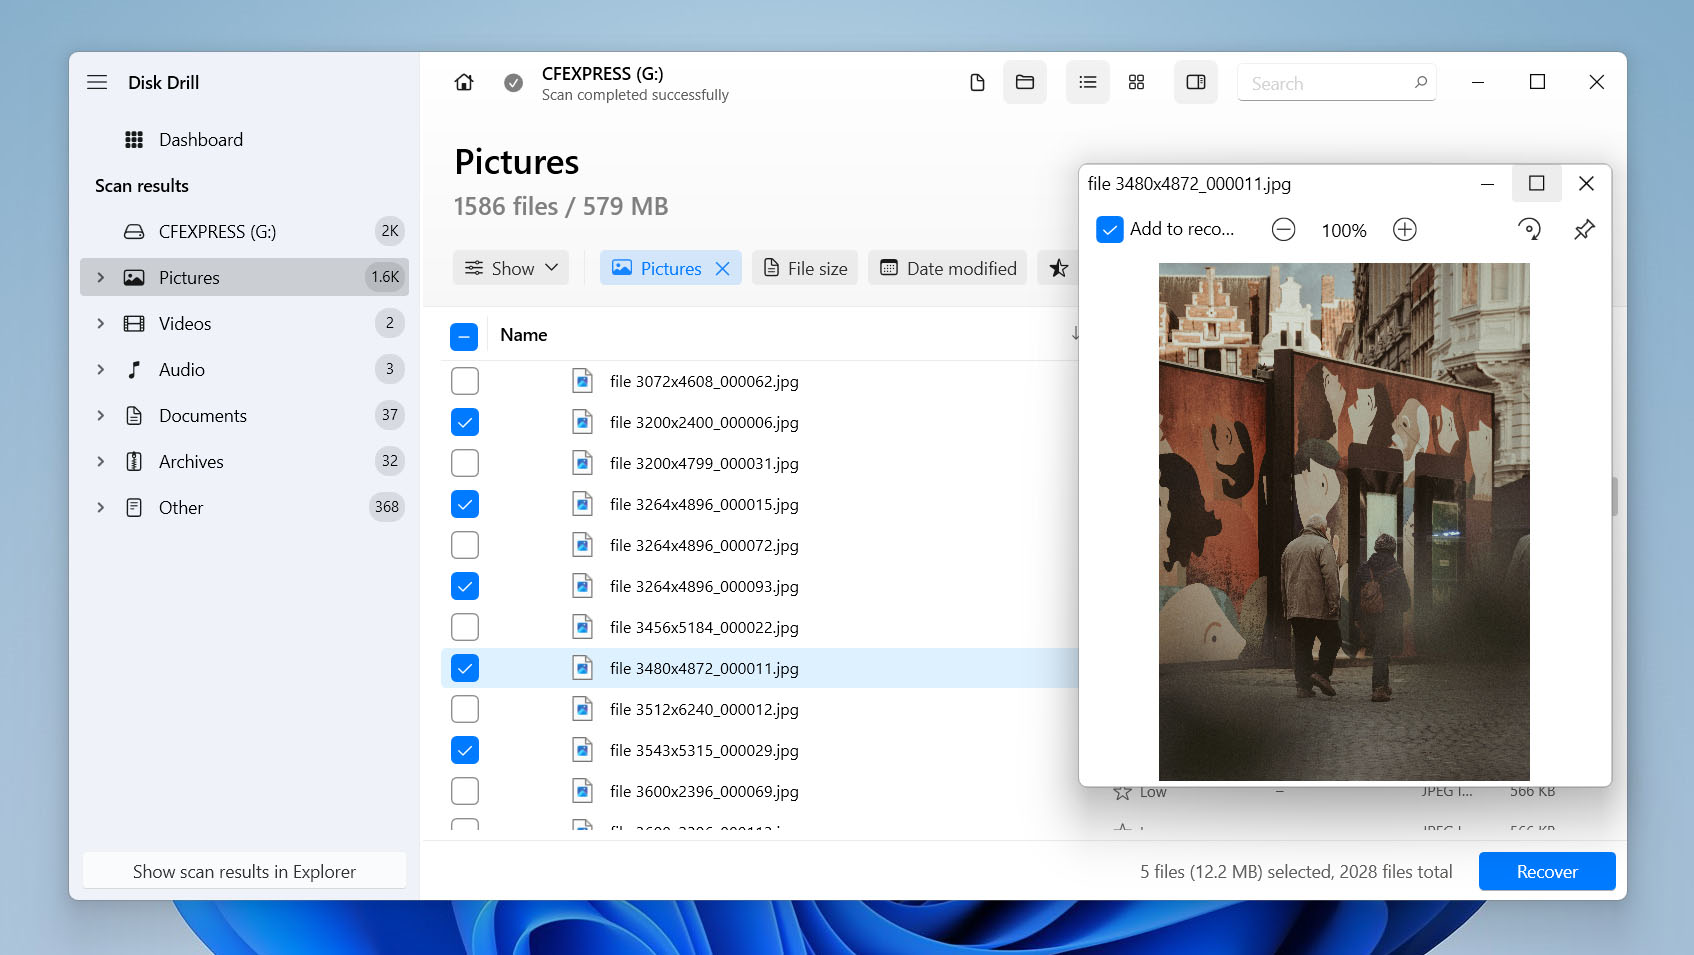This screenshot has height=955, width=1694.
Task: Expand the Videos category in sidebar
Action: (x=100, y=323)
